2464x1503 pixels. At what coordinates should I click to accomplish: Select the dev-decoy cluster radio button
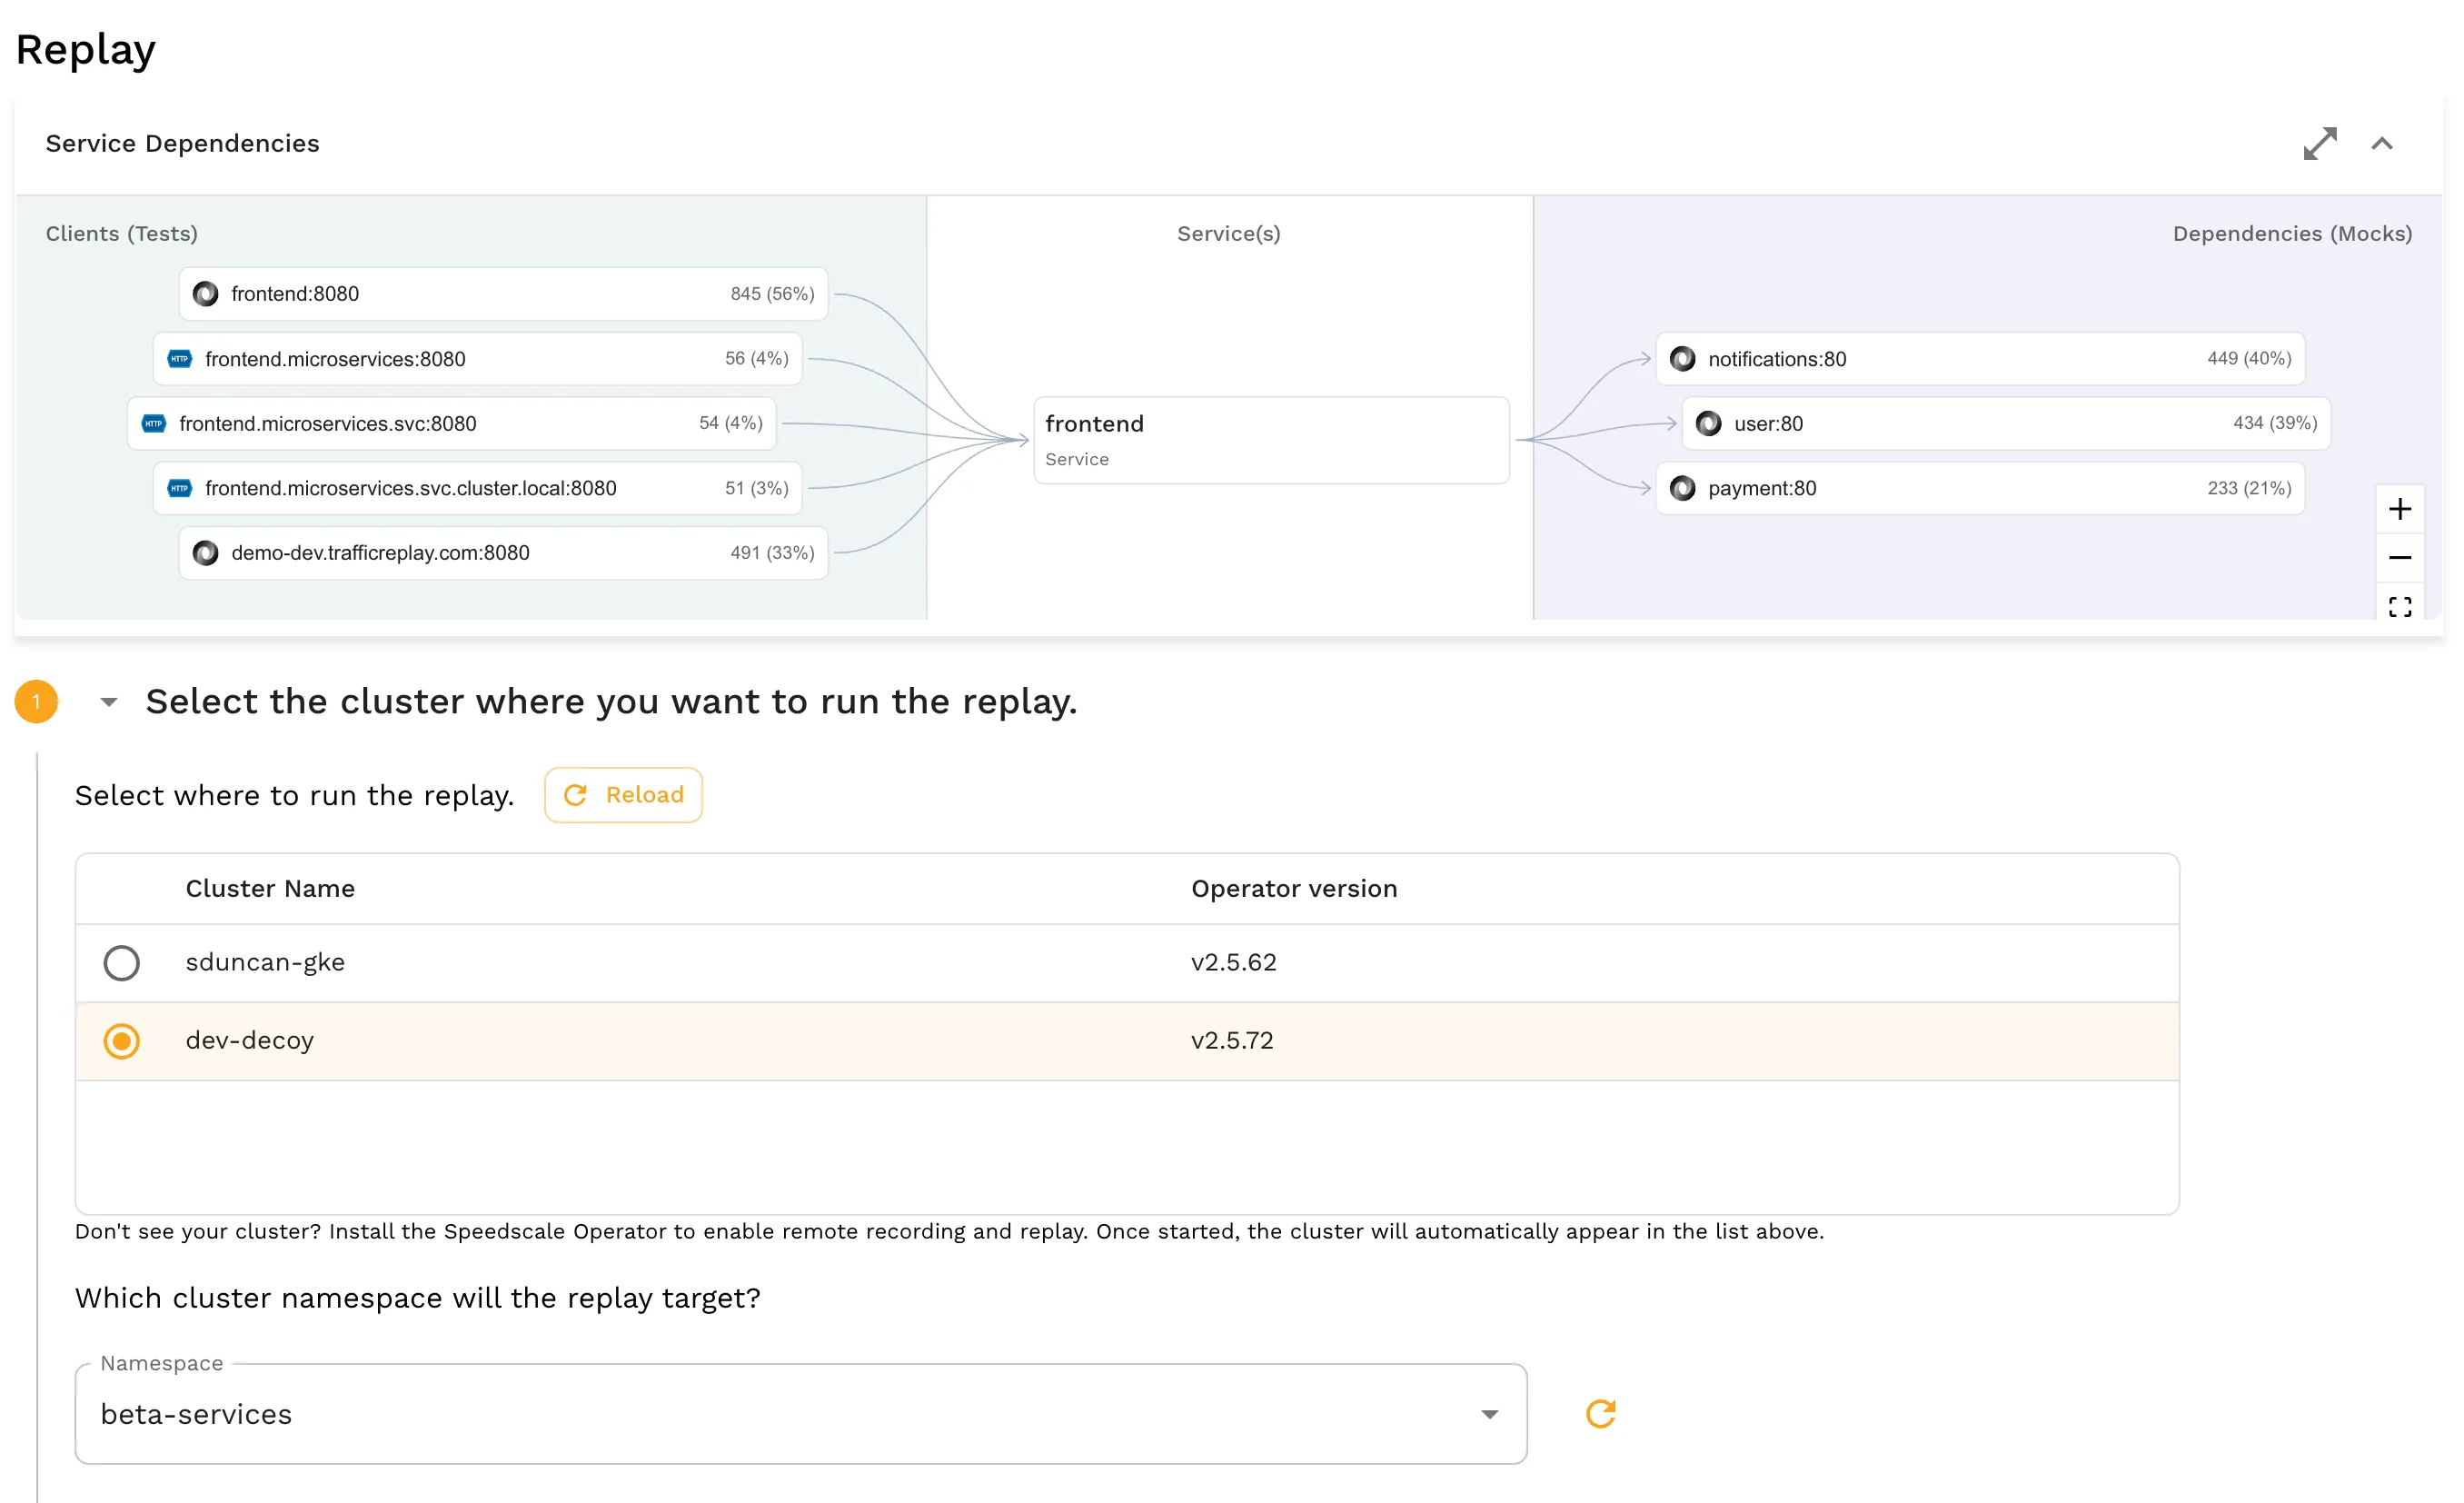121,1041
